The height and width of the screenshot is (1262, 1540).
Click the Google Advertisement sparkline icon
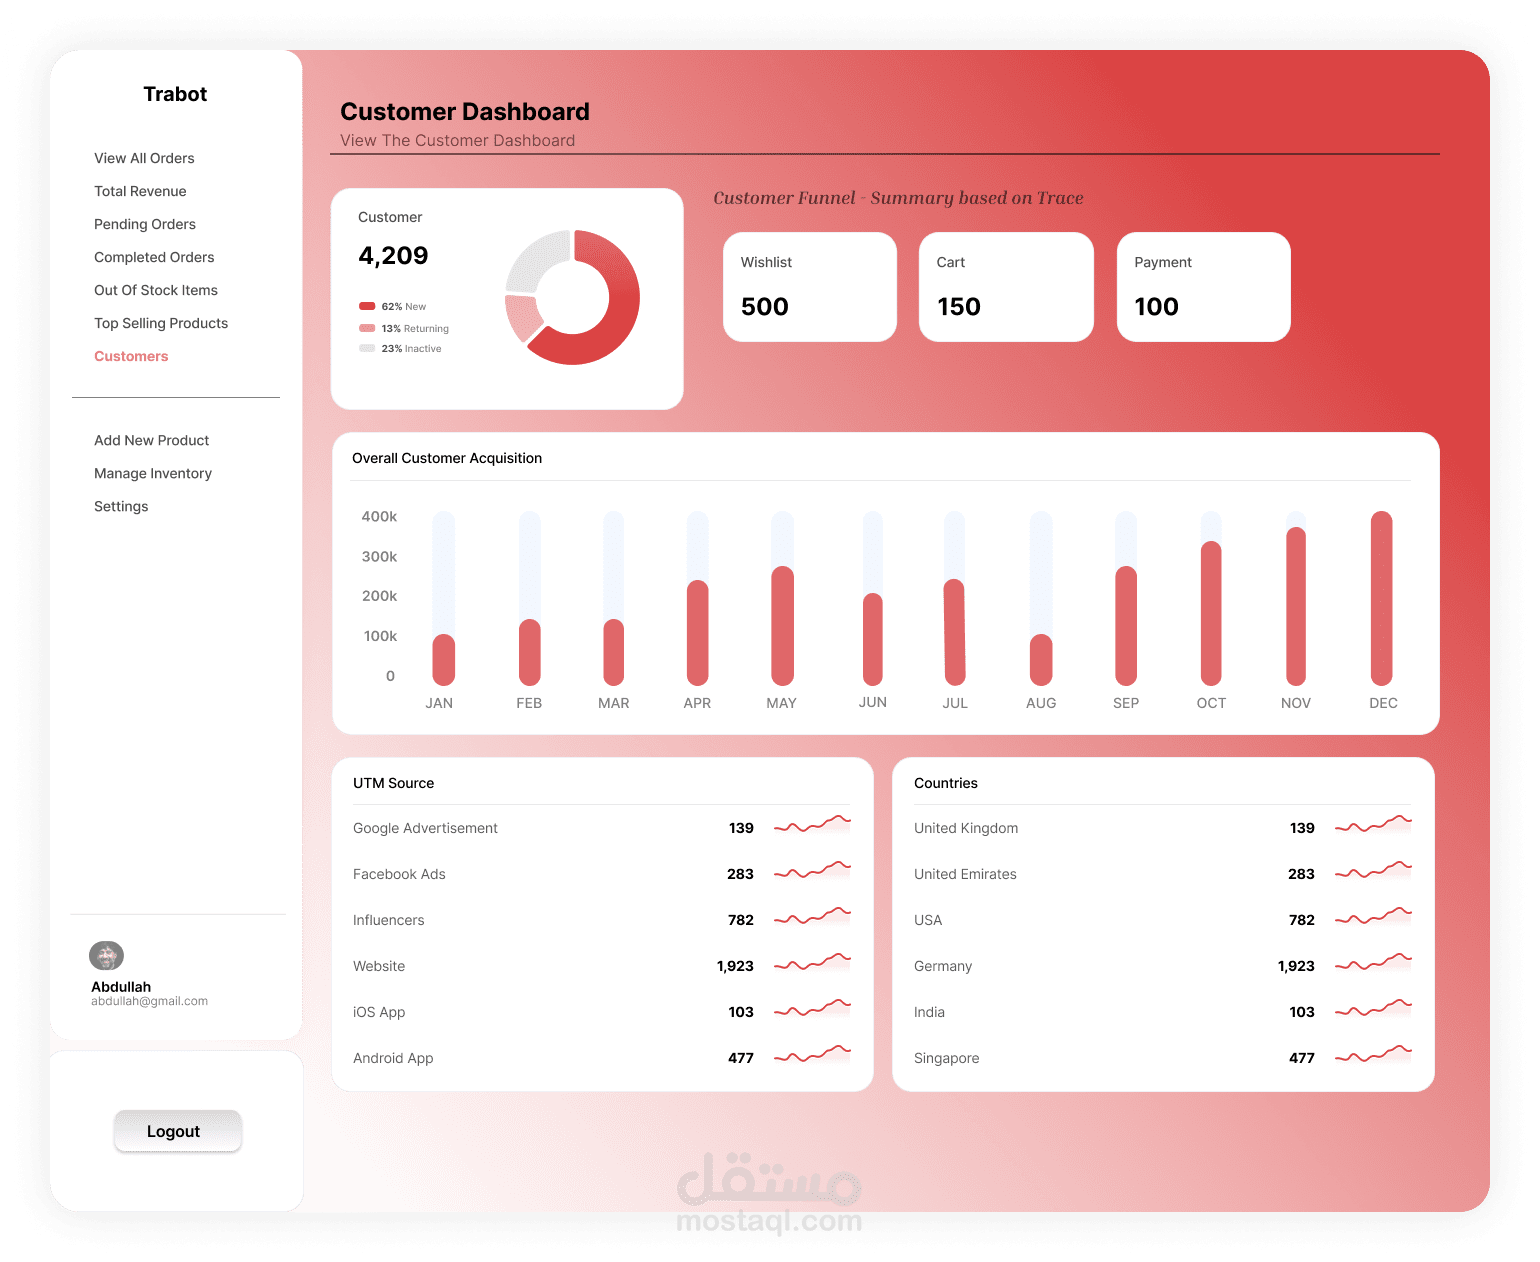pos(812,825)
